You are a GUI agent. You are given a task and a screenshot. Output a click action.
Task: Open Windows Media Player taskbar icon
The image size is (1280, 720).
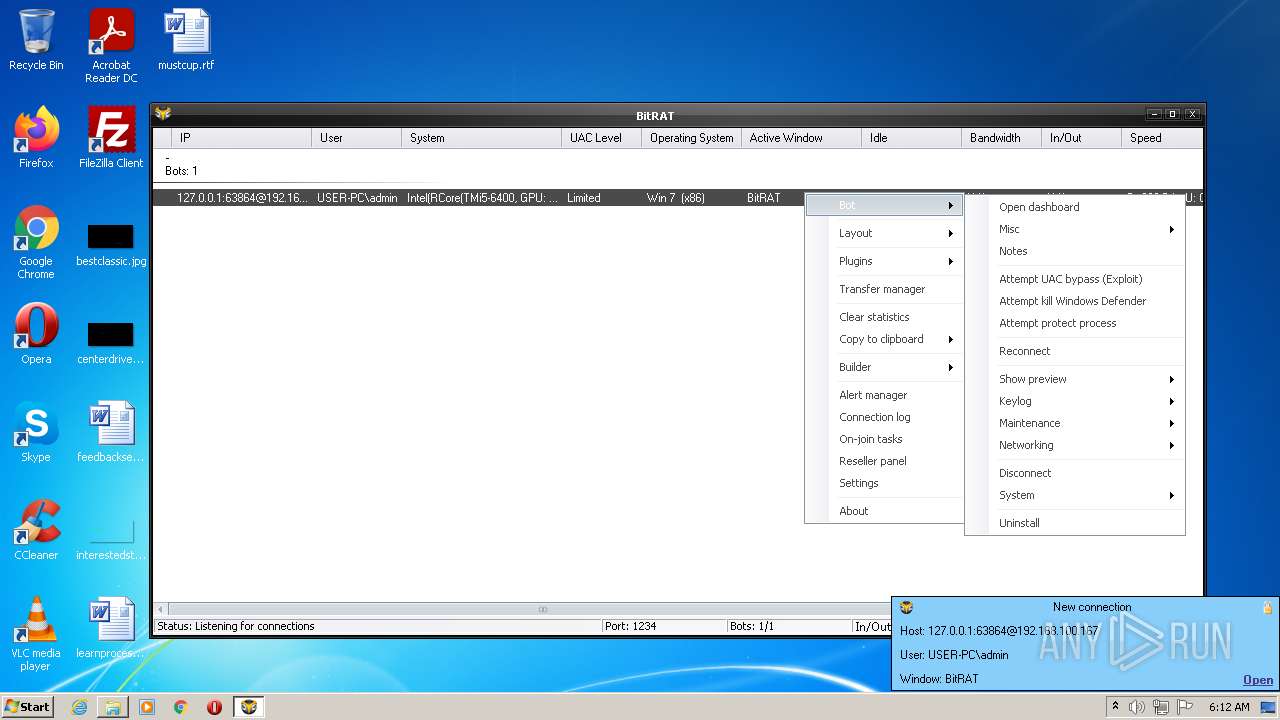tap(147, 707)
